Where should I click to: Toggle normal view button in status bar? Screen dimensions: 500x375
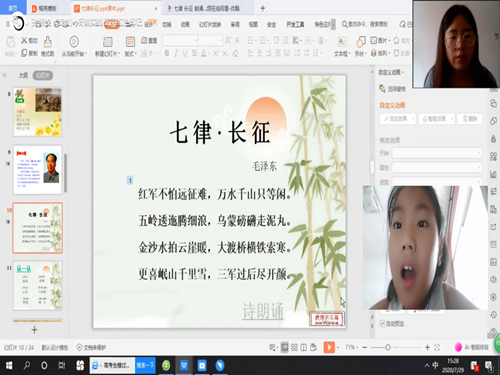point(284,348)
